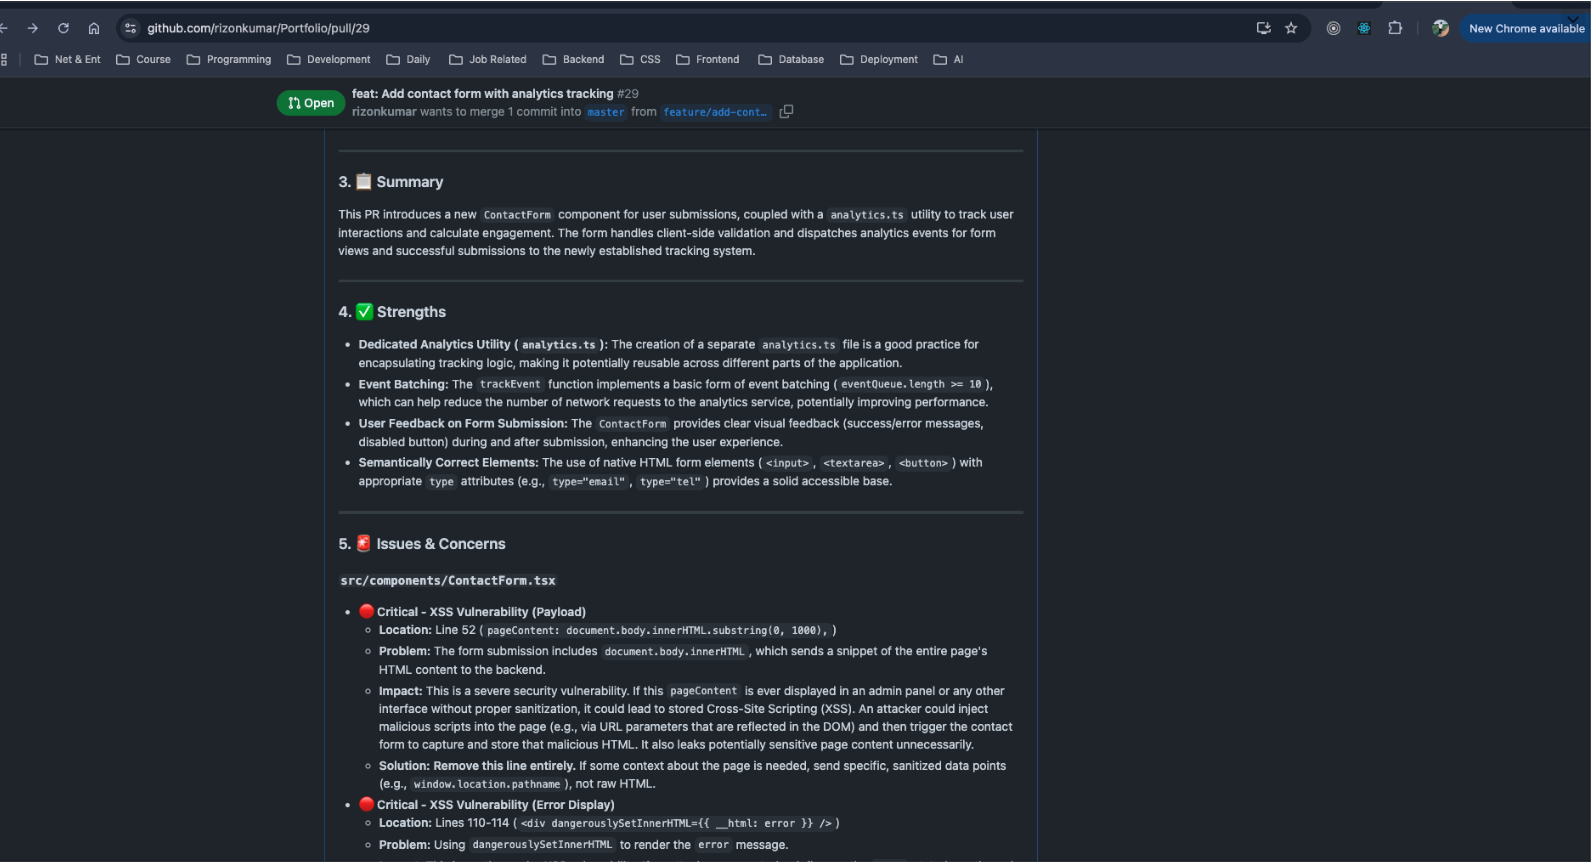The height and width of the screenshot is (863, 1594).
Task: Open the browser home page
Action: tap(94, 28)
